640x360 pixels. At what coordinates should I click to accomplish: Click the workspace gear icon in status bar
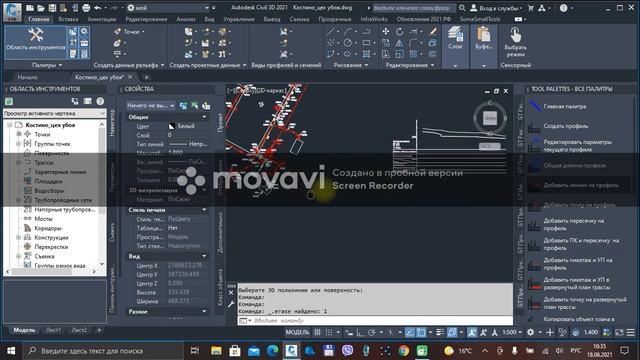(530, 332)
